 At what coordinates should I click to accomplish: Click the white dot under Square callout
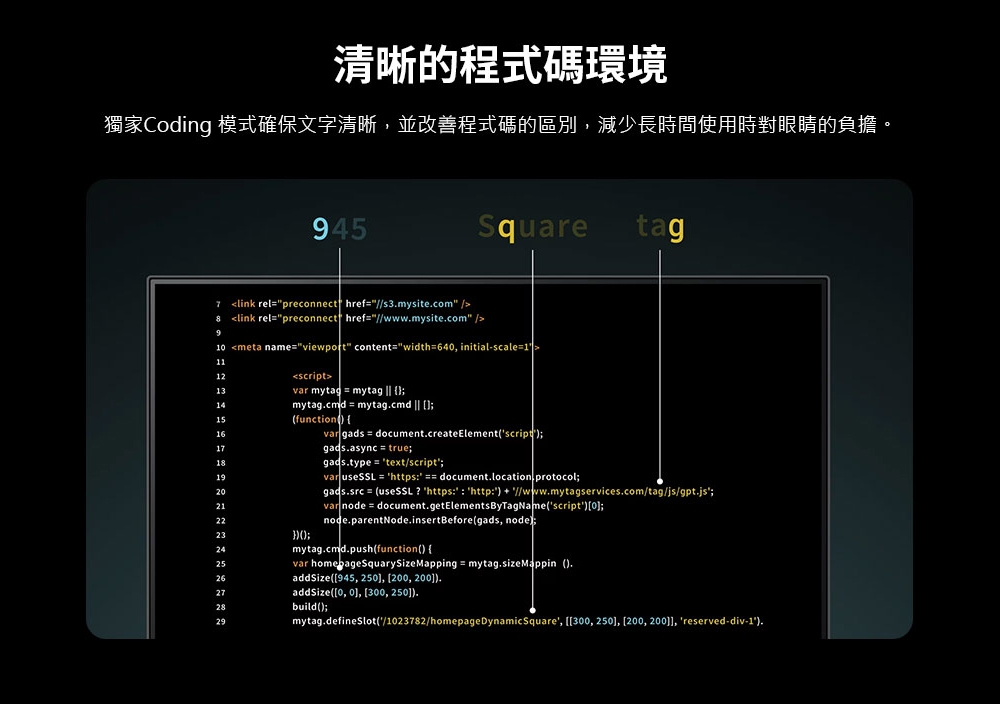533,610
